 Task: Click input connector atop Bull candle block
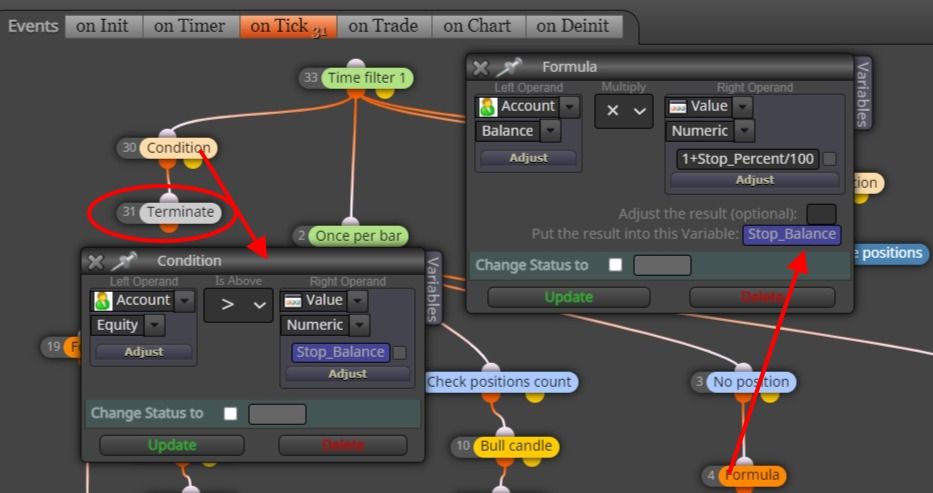[505, 432]
